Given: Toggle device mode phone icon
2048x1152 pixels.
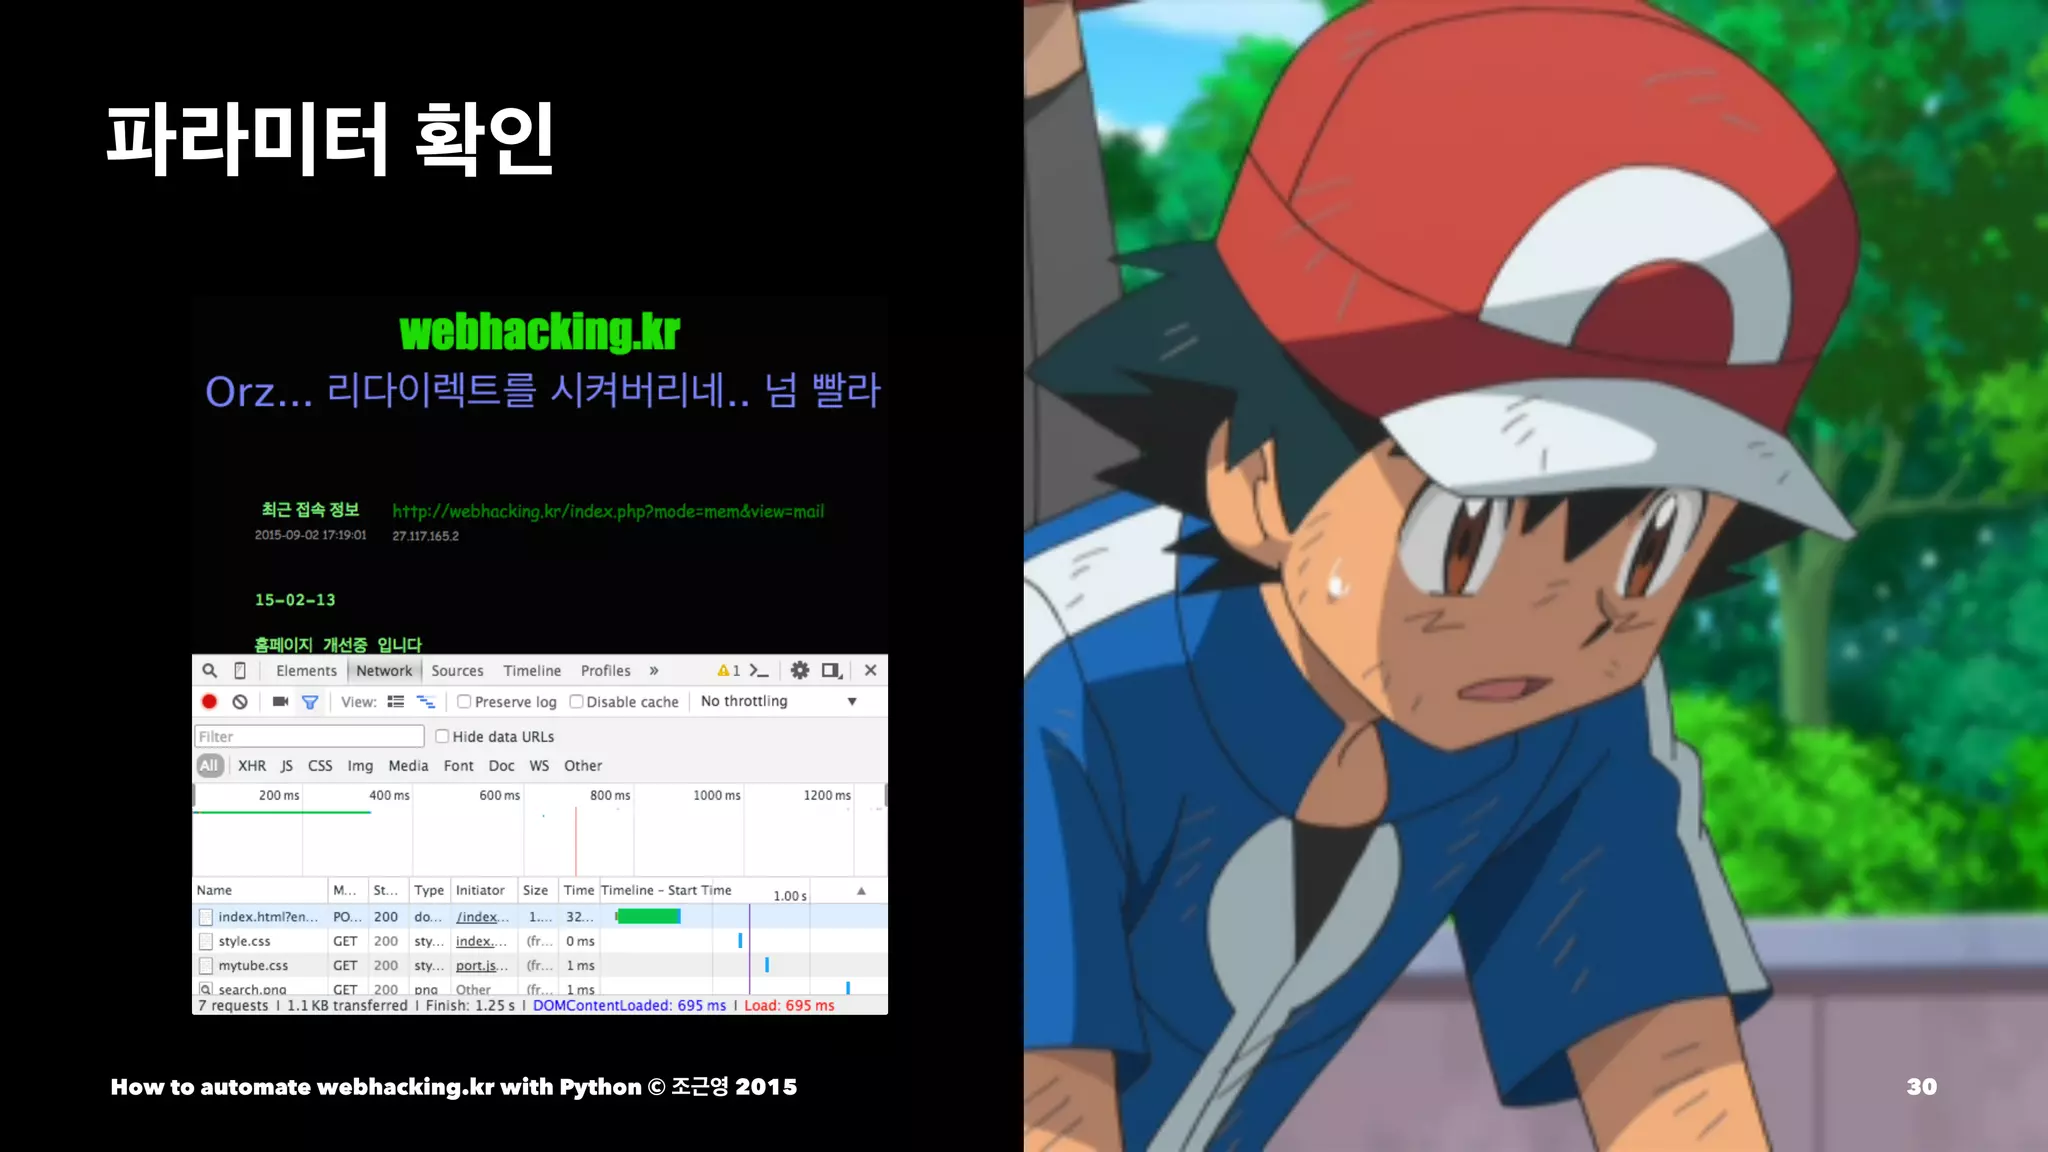Looking at the screenshot, I should [240, 670].
